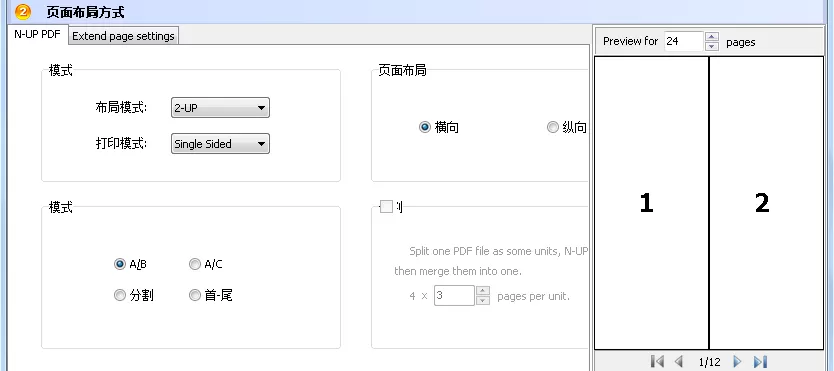Open the 布局模式 2-UP dropdown
This screenshot has height=371, width=834.
click(x=220, y=108)
